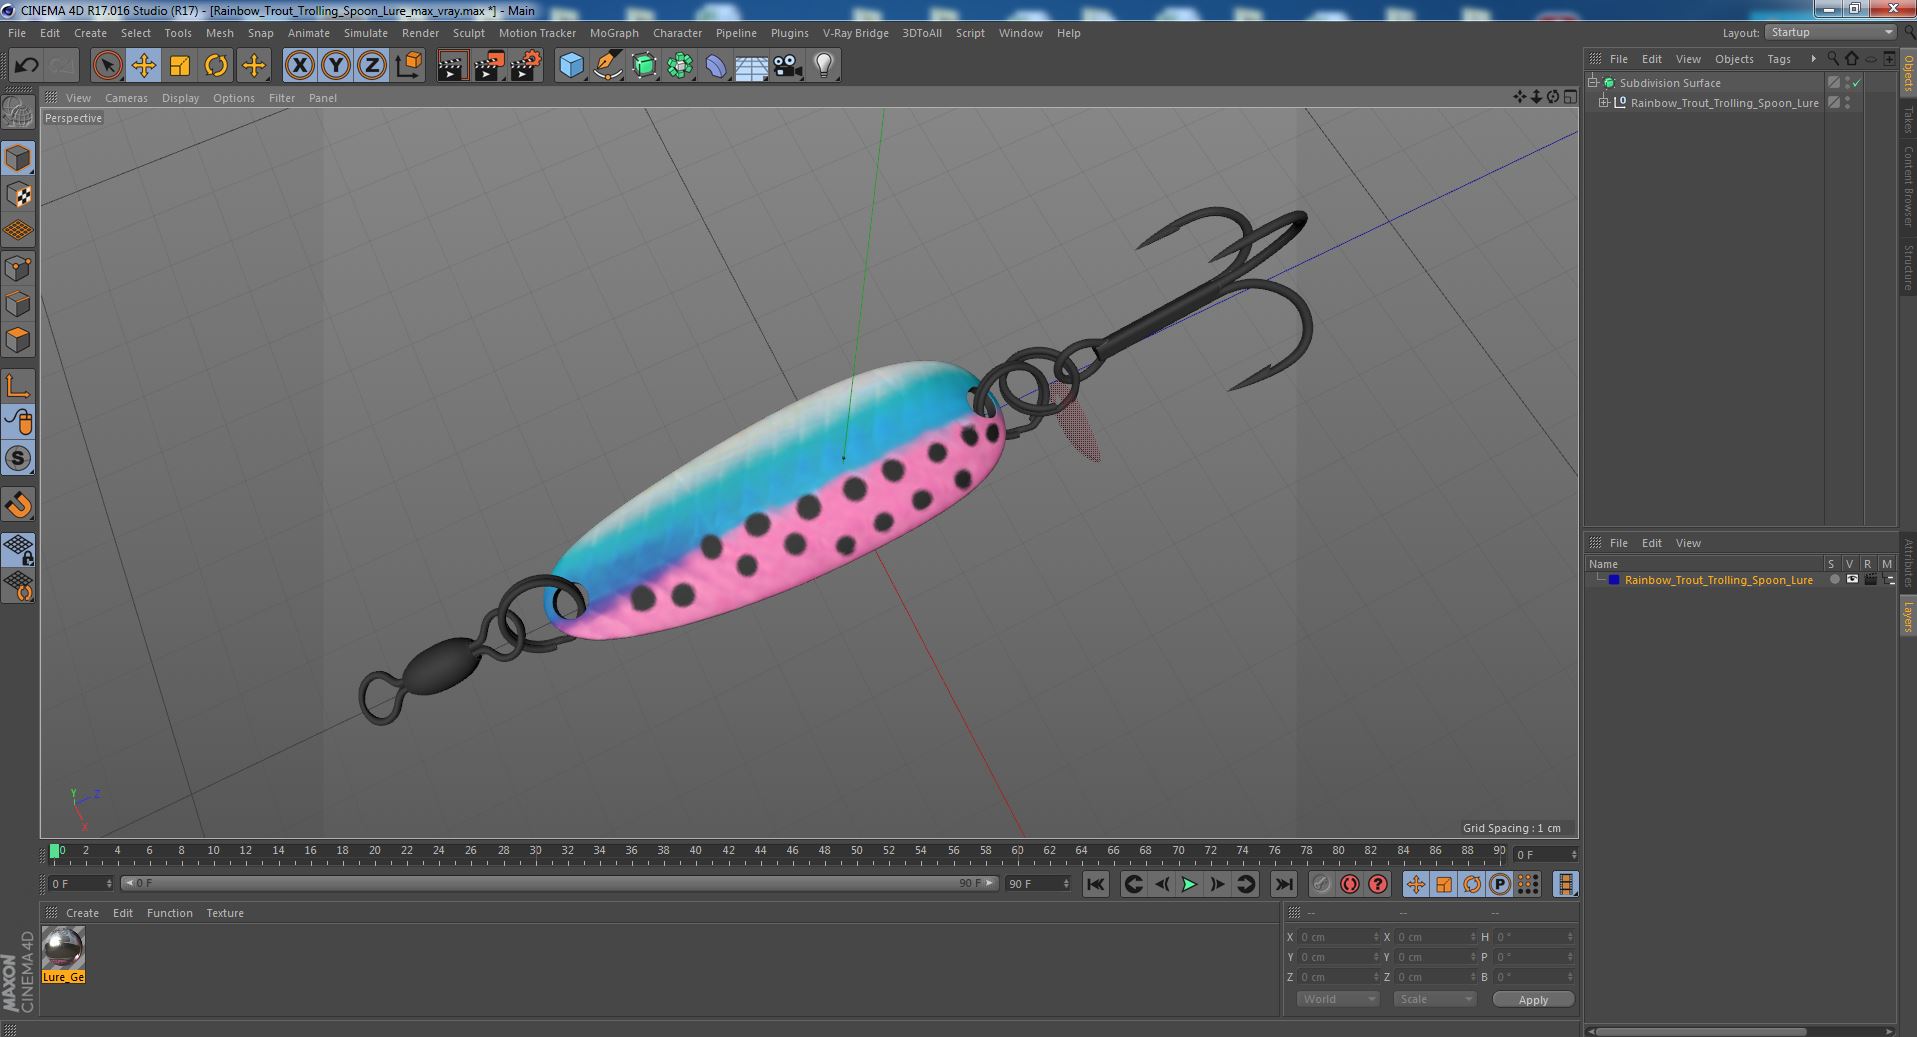Toggle the Snap S icon
The image size is (1917, 1037).
pos(18,458)
